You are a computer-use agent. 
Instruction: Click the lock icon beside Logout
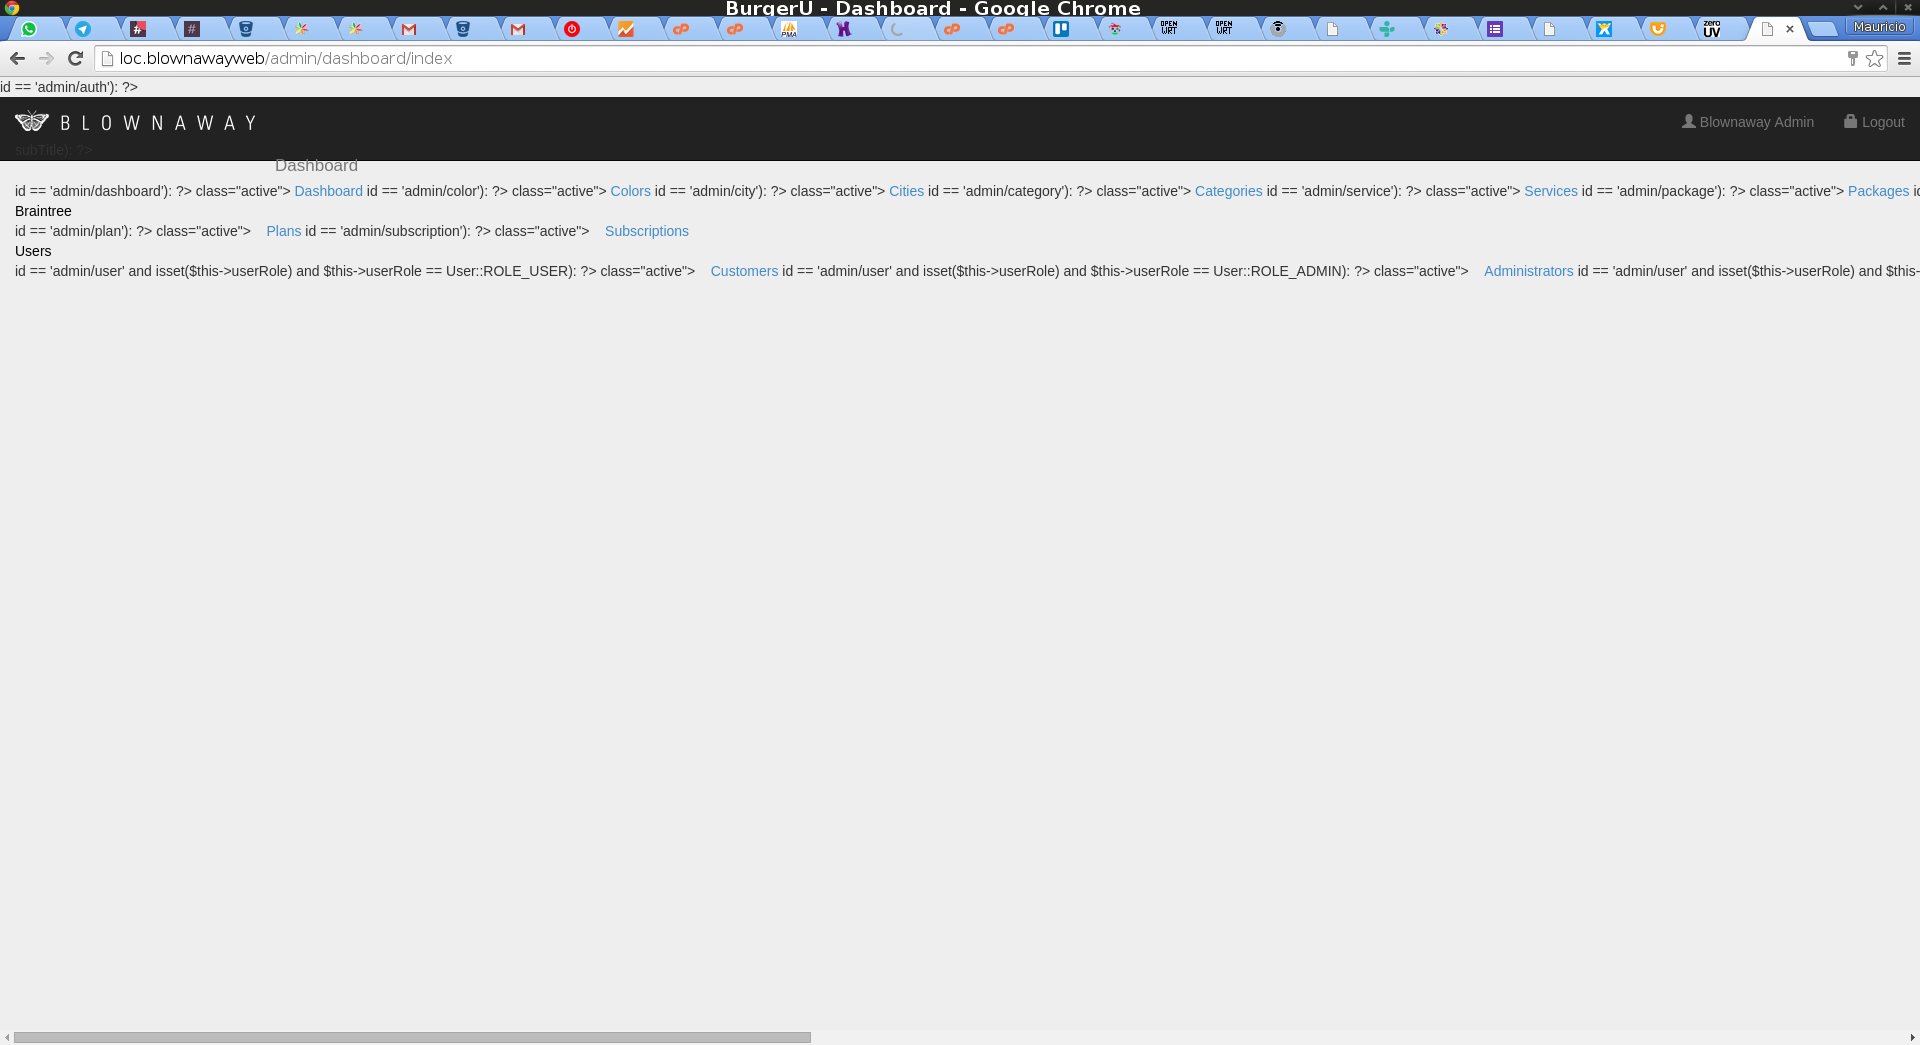1850,121
